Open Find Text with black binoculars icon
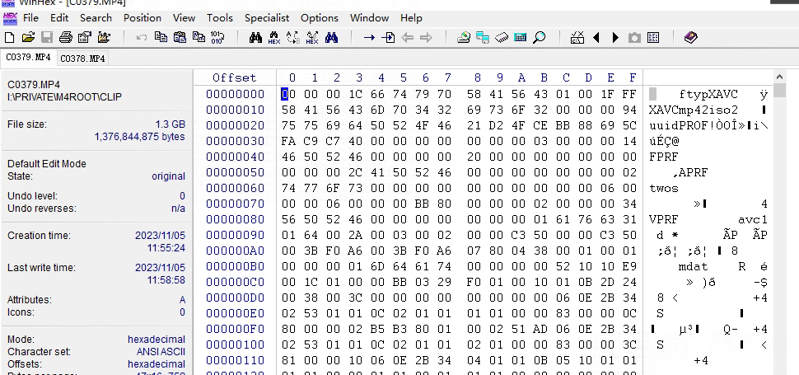 pyautogui.click(x=255, y=37)
